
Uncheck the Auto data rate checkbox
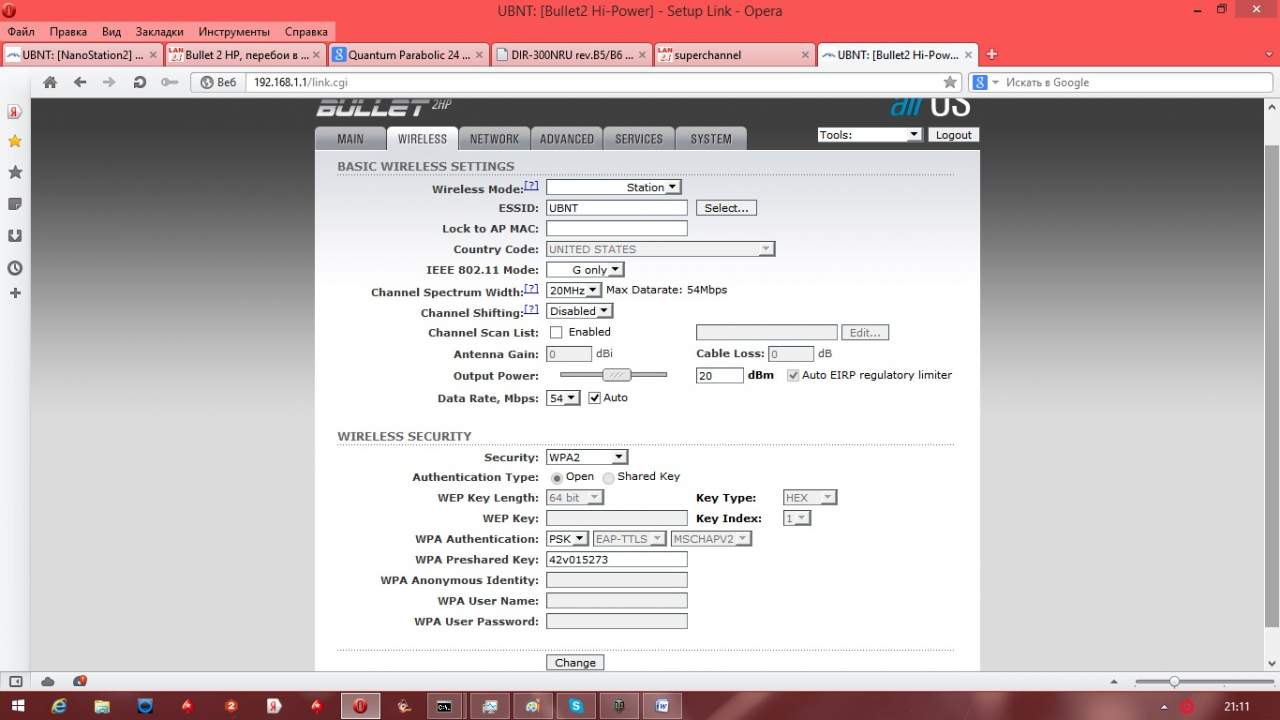[594, 398]
